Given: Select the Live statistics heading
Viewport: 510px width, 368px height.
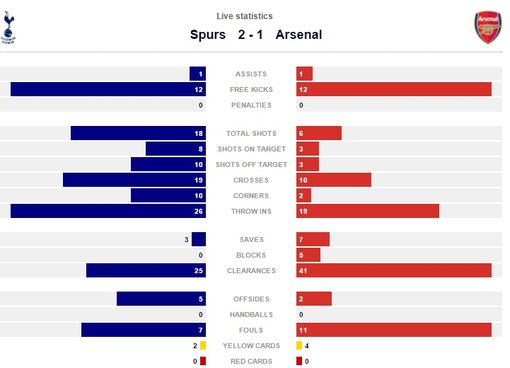Looking at the screenshot, I should (244, 16).
